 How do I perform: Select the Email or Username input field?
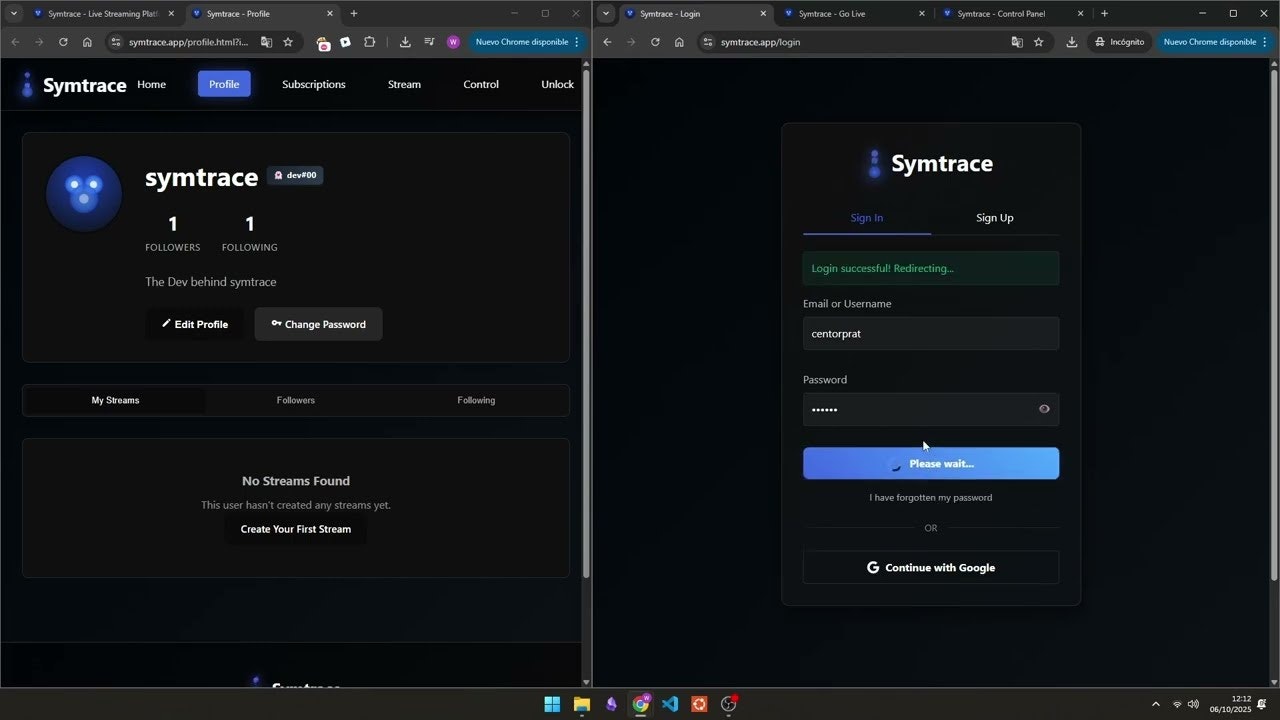pos(930,333)
